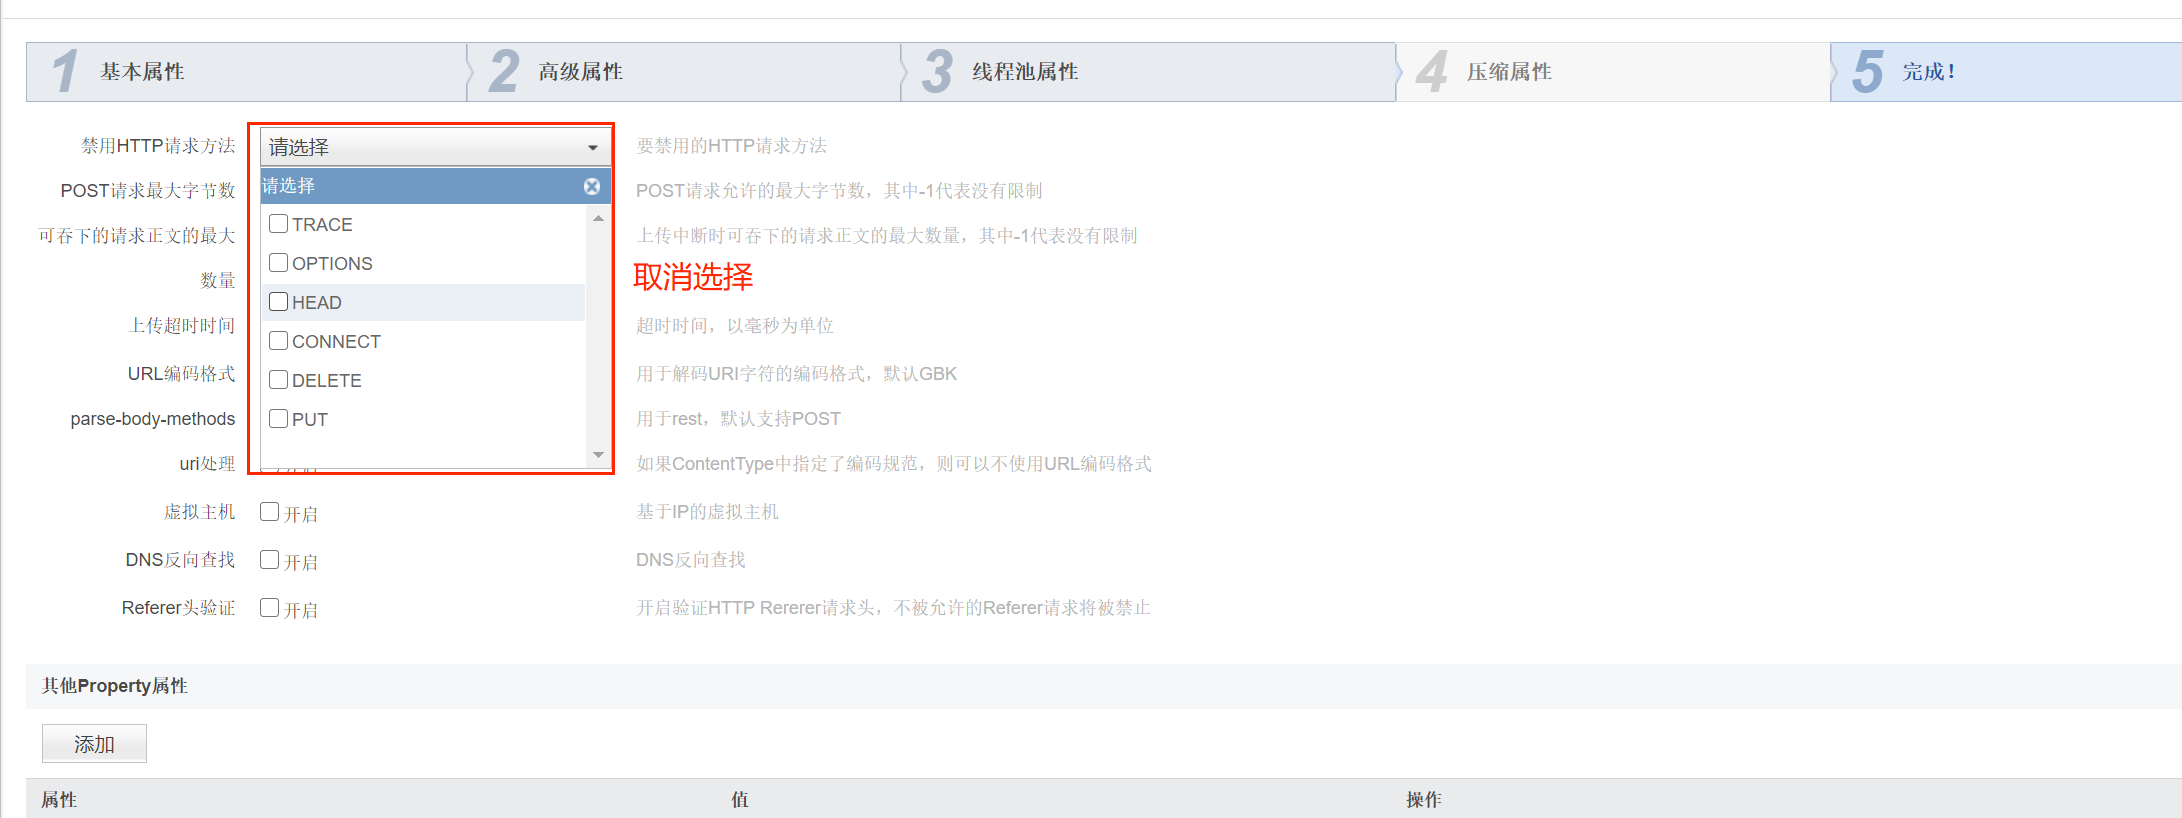2182x818 pixels.
Task: Click the 添加 button
Action: click(94, 744)
